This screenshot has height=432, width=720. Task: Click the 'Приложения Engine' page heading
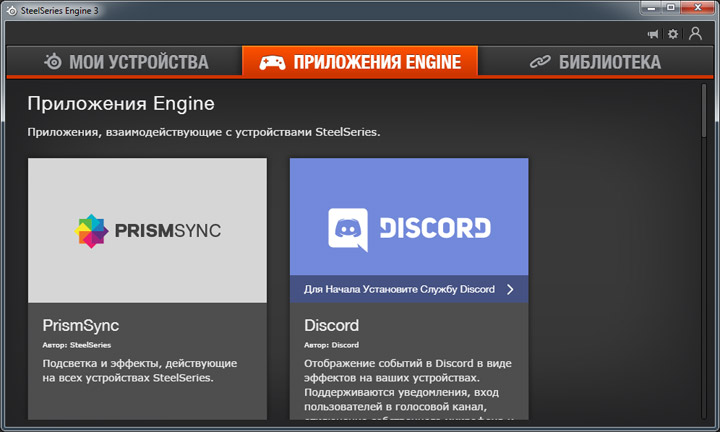(121, 104)
